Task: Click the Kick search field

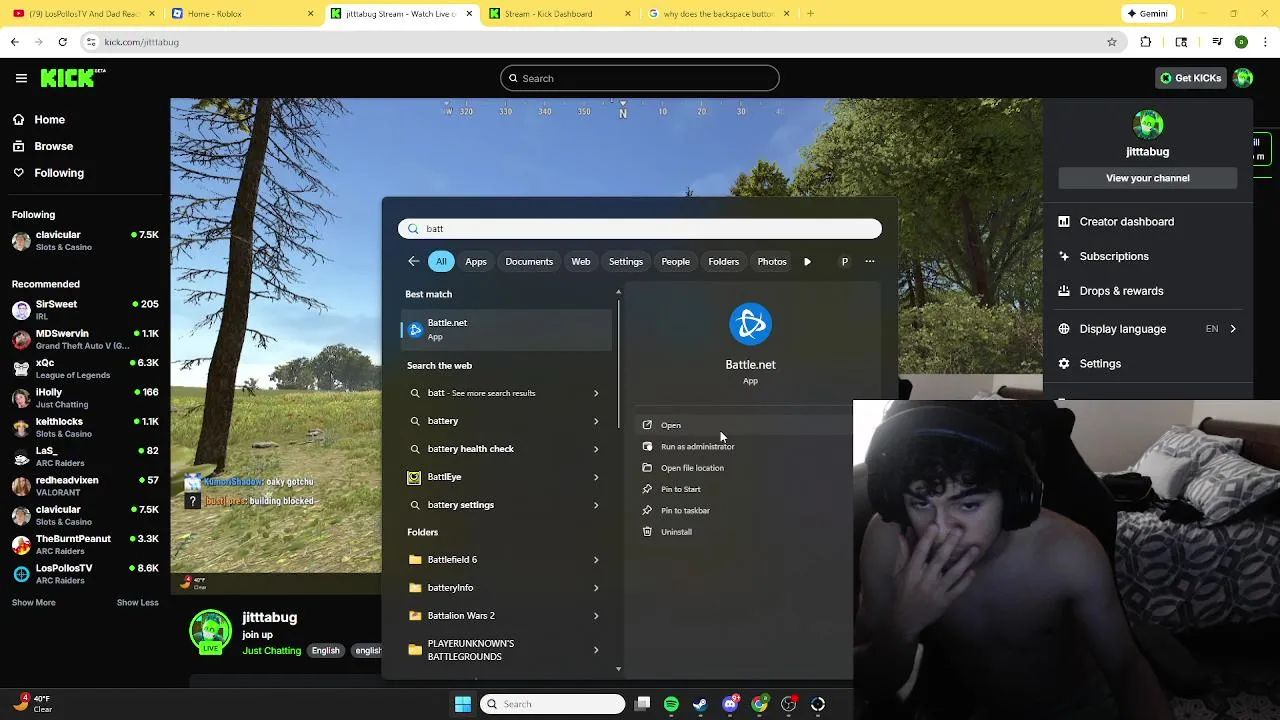Action: click(640, 78)
